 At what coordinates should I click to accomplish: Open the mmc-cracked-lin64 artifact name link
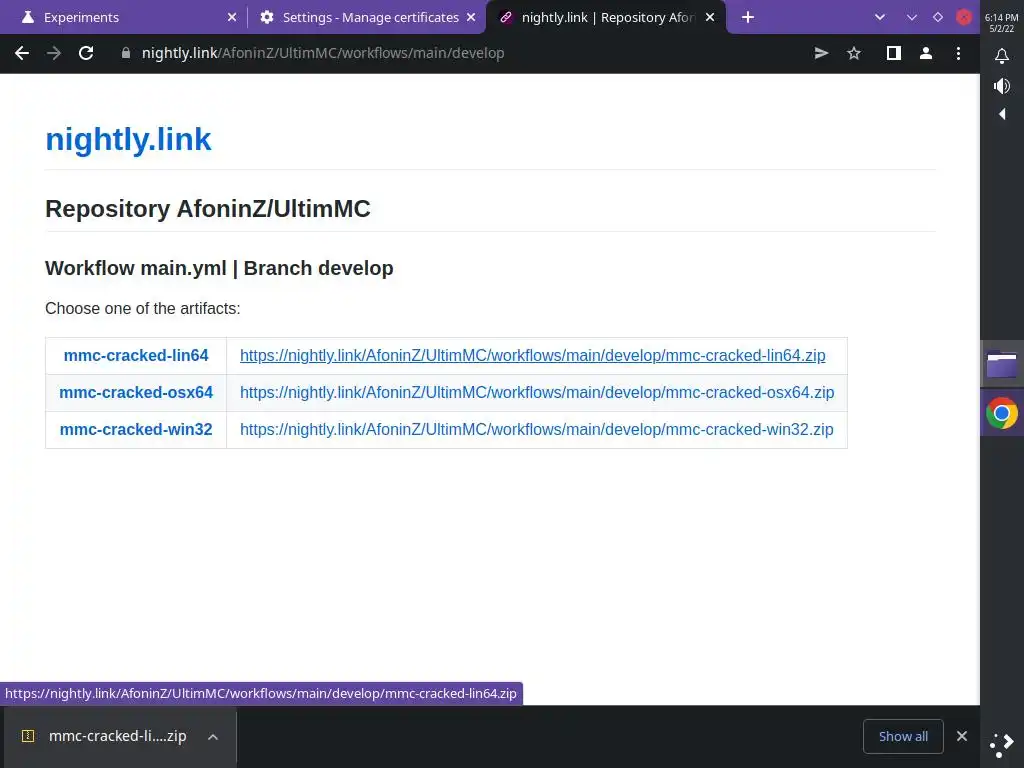click(136, 355)
